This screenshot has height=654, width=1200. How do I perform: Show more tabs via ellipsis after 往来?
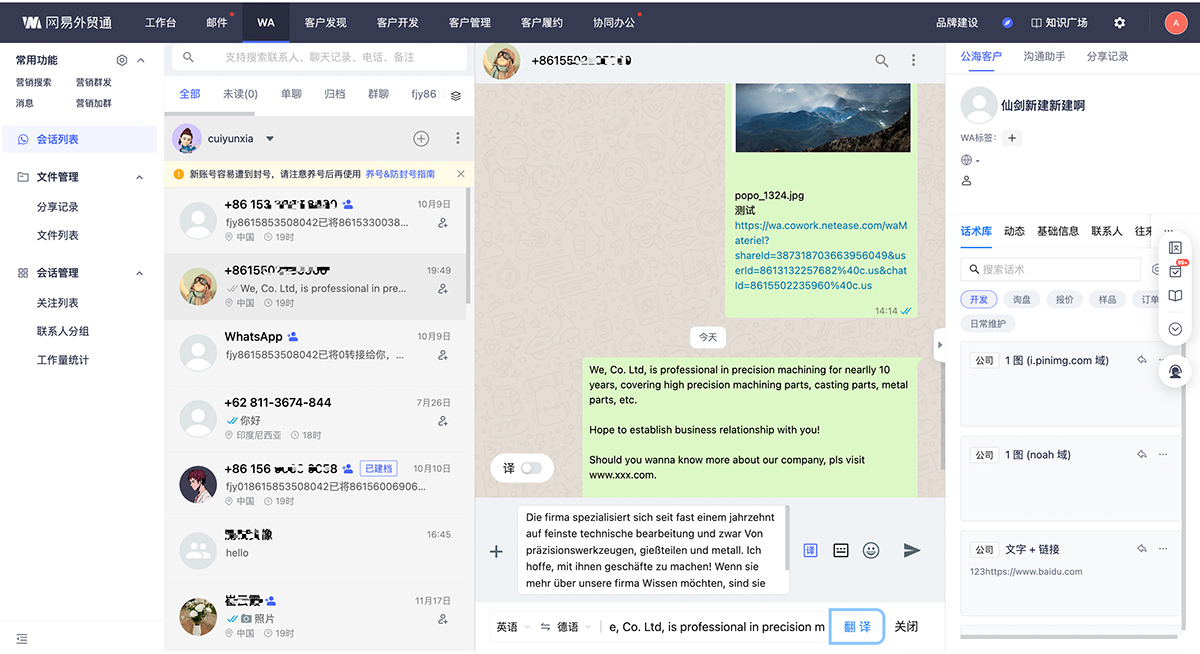tap(1169, 231)
